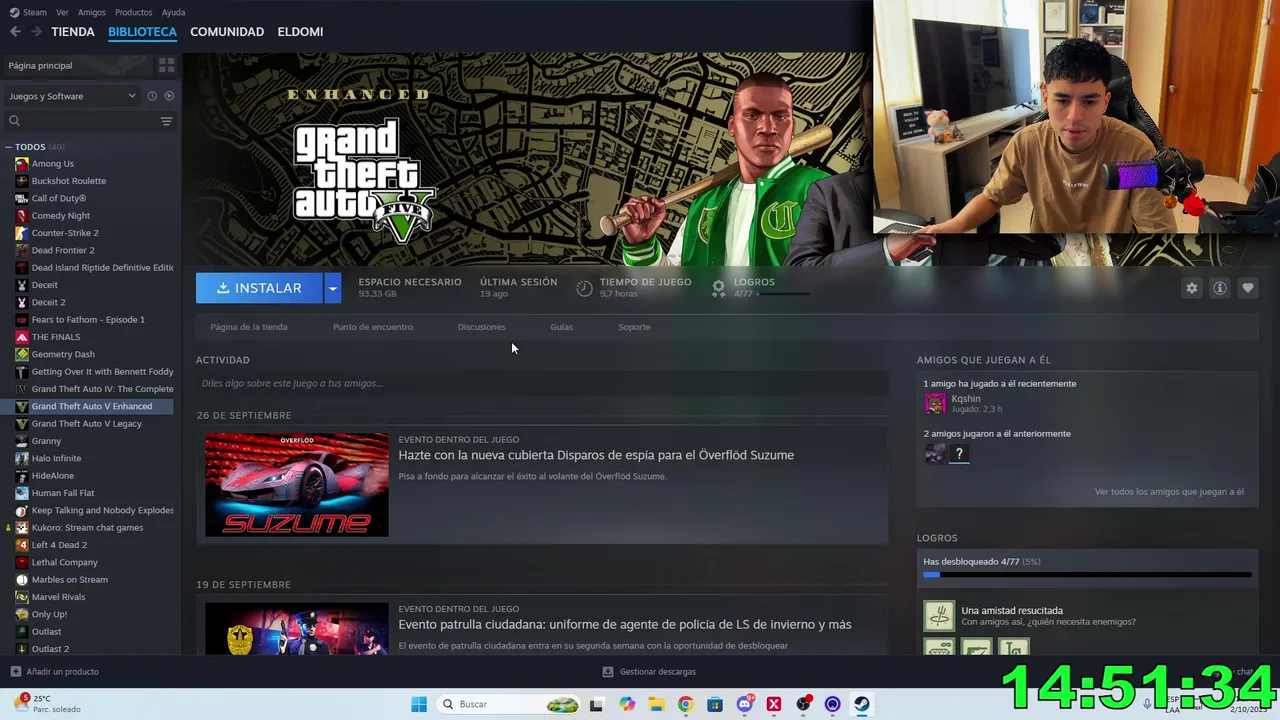Navigate back with the left arrow

point(15,32)
